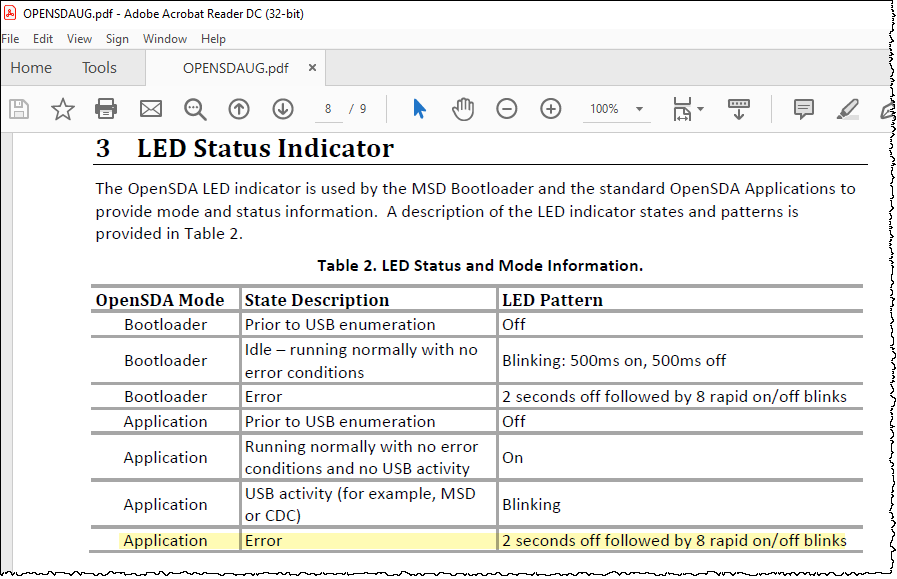The width and height of the screenshot is (897, 579).
Task: Email this PDF as attachment
Action: (x=150, y=109)
